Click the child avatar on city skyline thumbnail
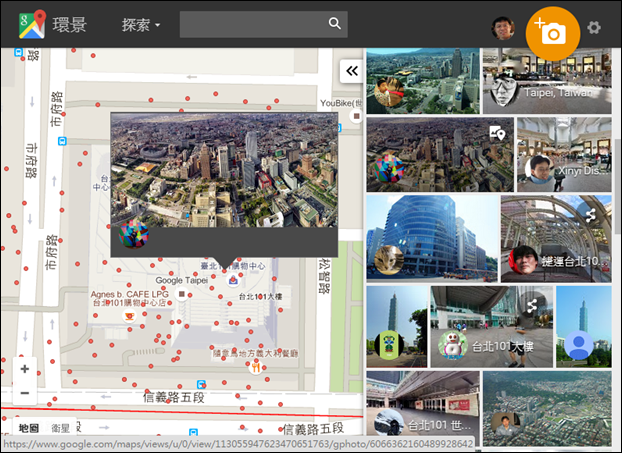The height and width of the screenshot is (453, 622). pyautogui.click(x=389, y=93)
